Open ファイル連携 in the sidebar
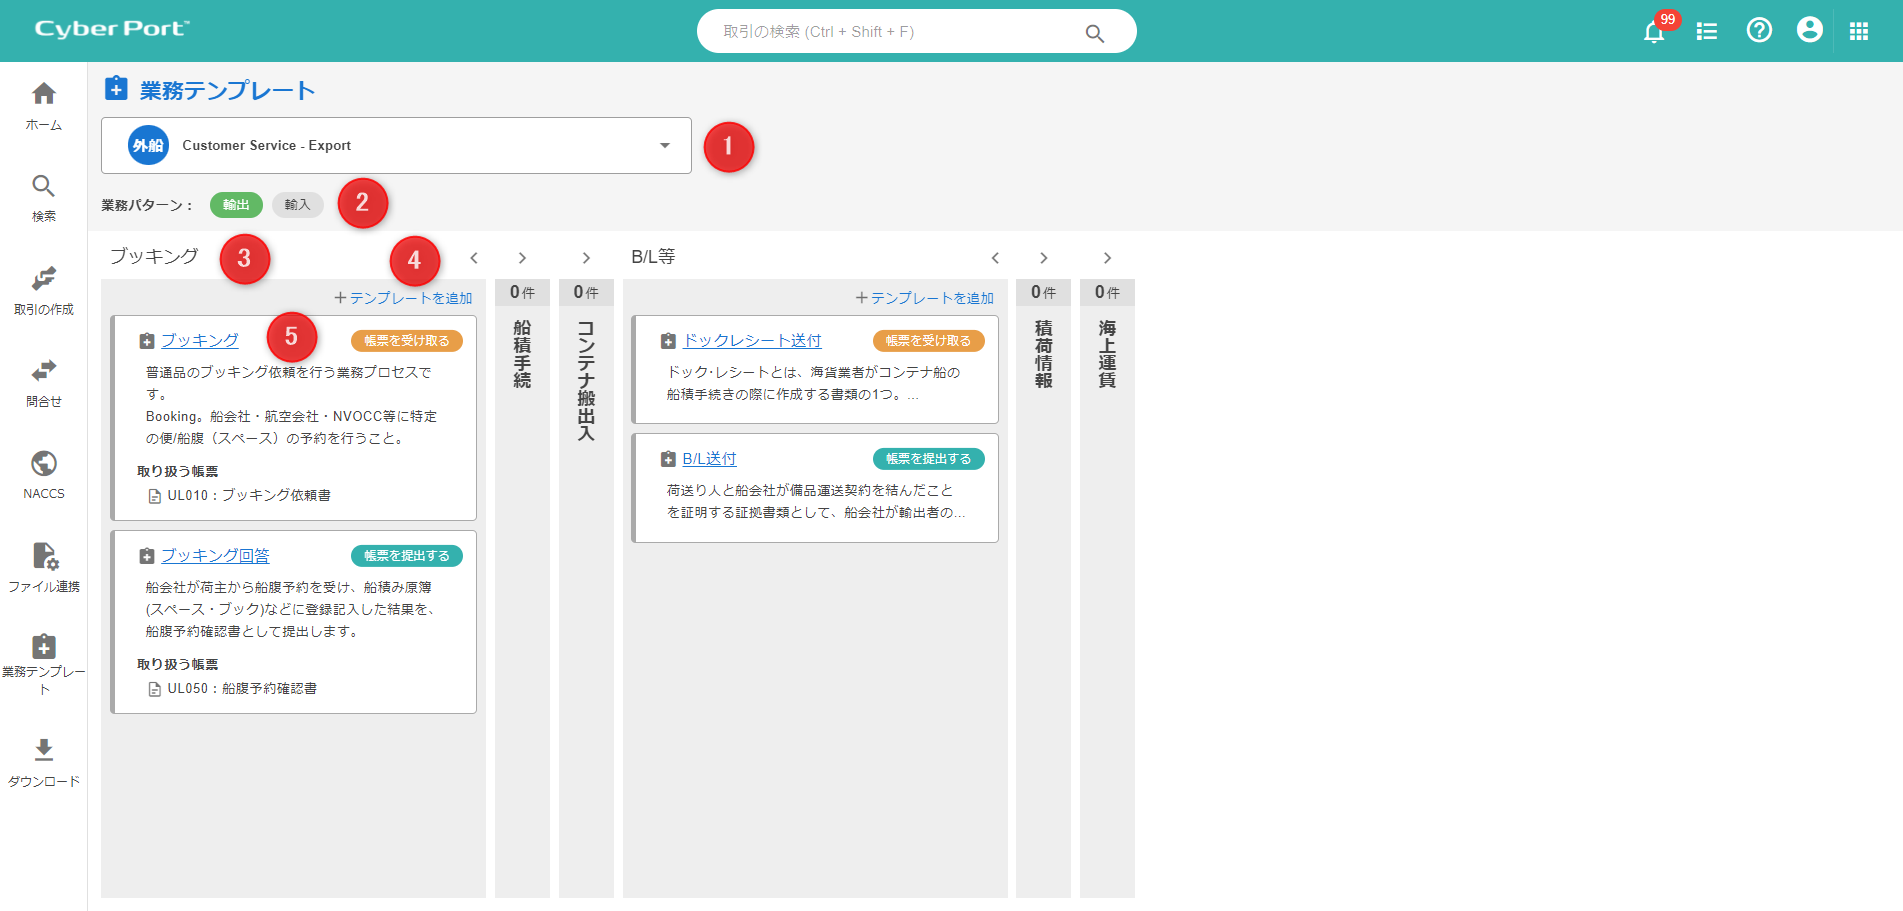Image resolution: width=1903 pixels, height=911 pixels. 44,566
